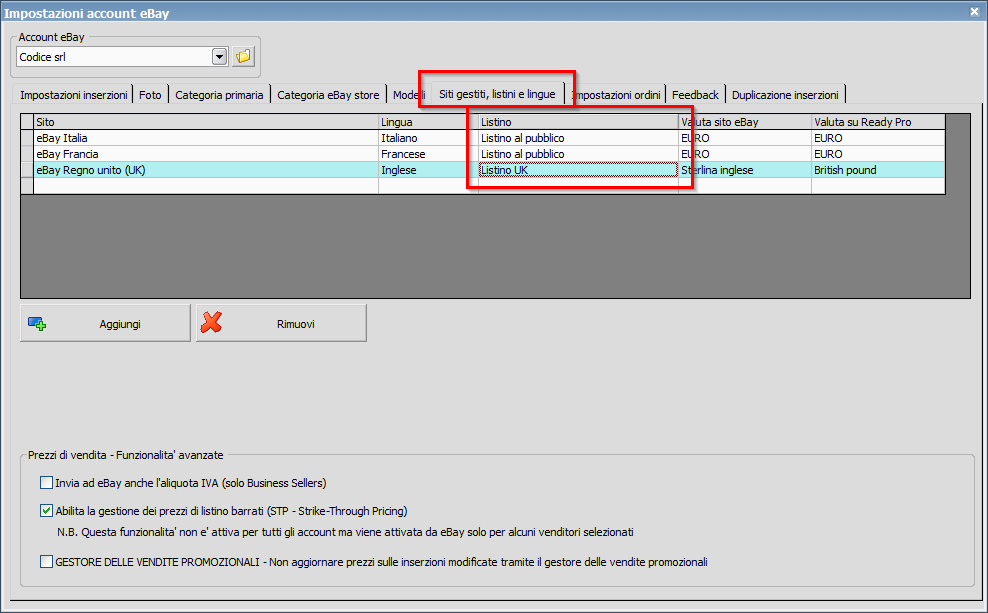The width and height of the screenshot is (988, 613).
Task: Click Valuta su Ready Pro column header
Action: [878, 122]
